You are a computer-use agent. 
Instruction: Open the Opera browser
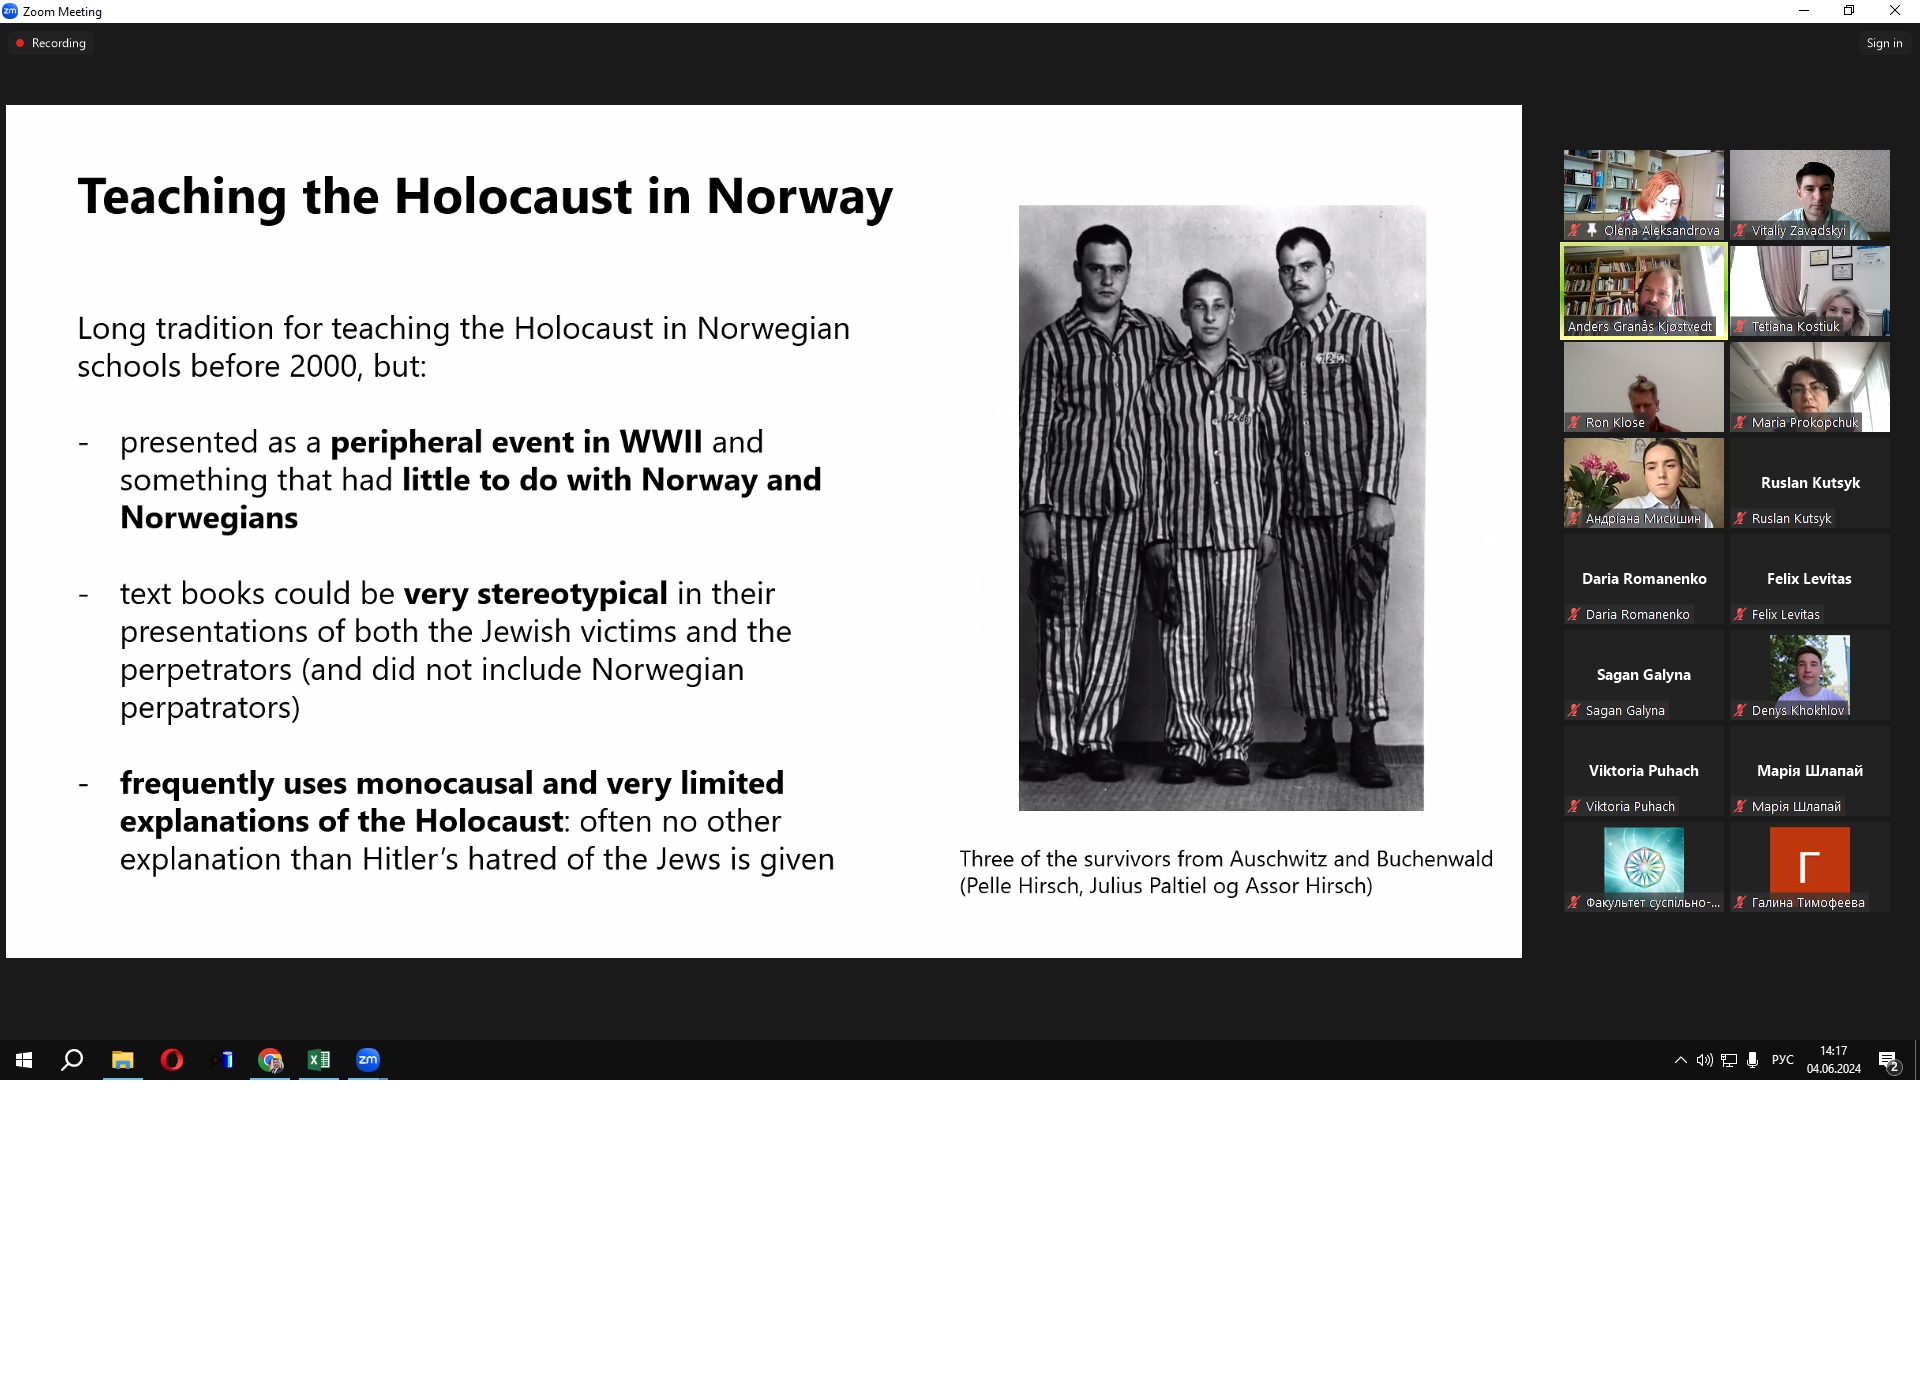[x=172, y=1060]
